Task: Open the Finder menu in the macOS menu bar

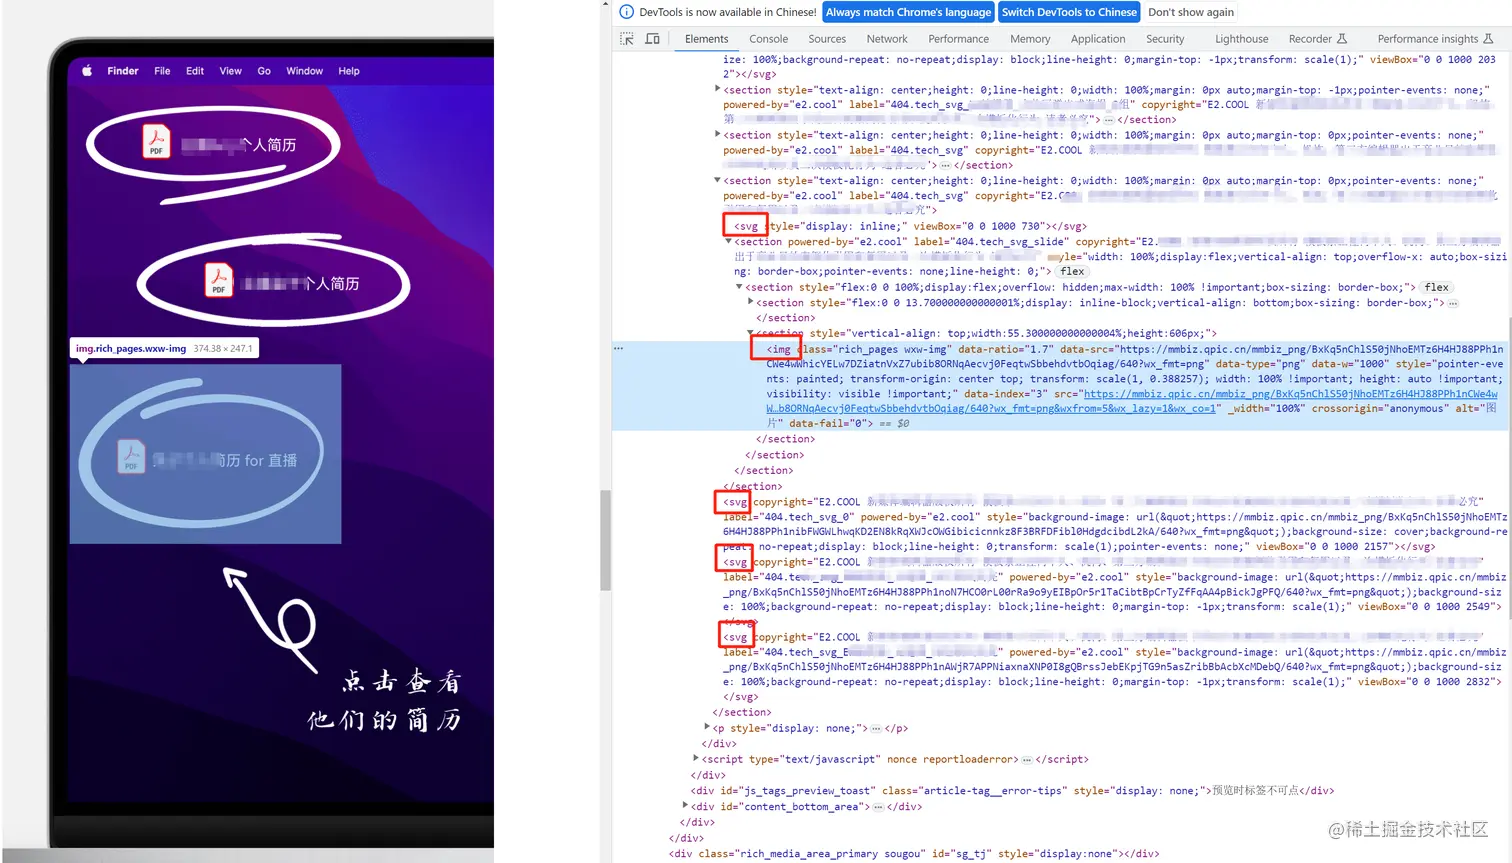Action: coord(123,71)
